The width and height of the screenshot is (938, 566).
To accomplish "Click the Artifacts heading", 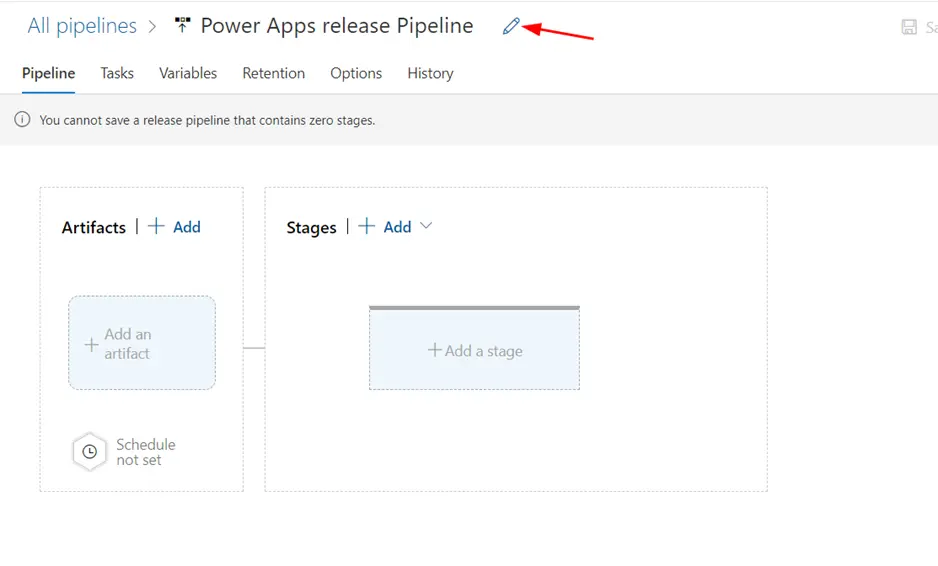I will pos(94,227).
